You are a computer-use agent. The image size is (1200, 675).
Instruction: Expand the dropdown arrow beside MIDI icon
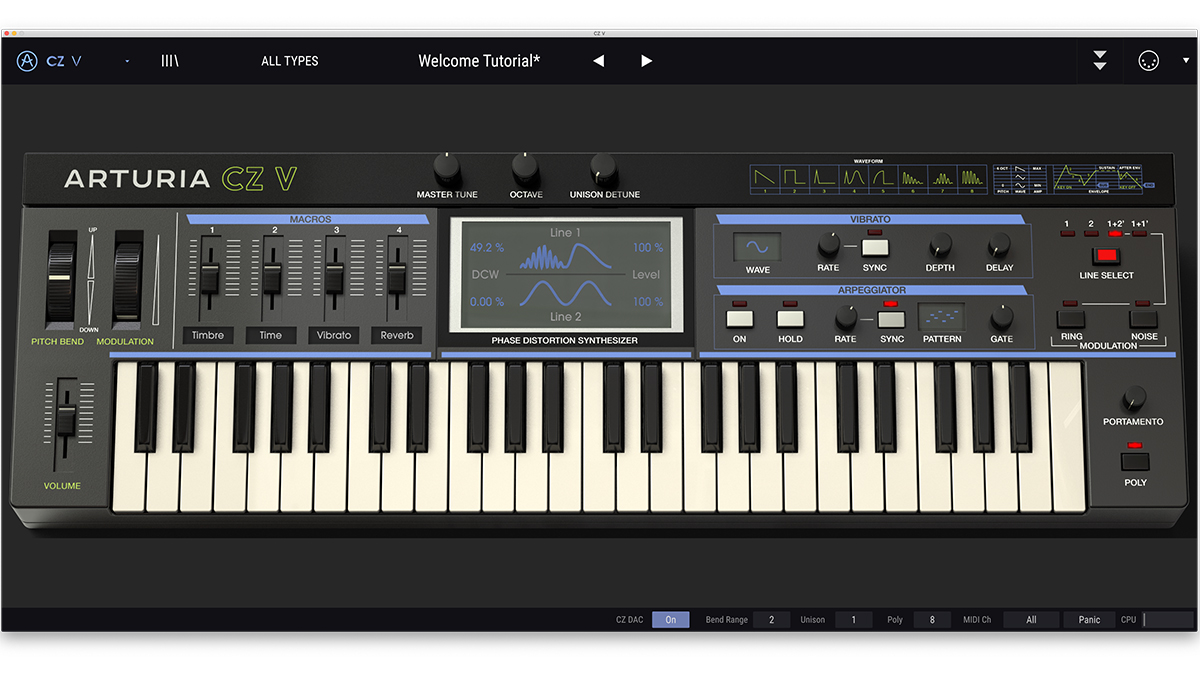(x=1186, y=61)
